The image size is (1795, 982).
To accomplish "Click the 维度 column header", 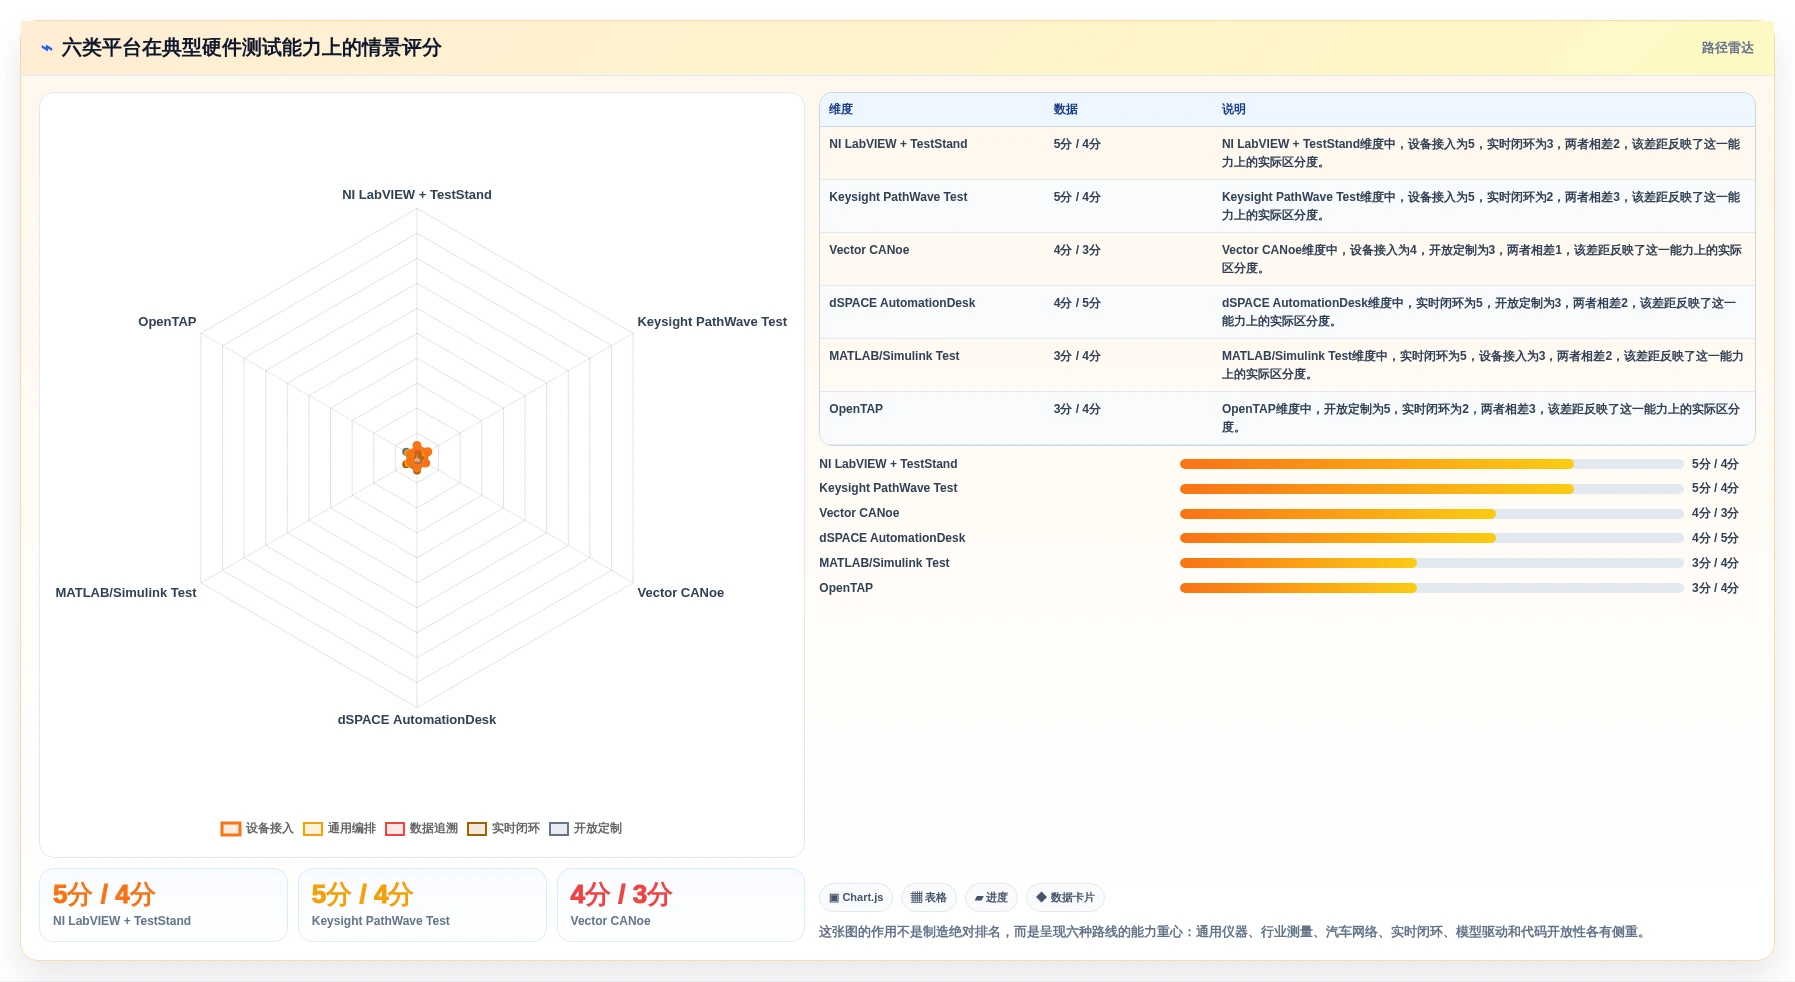I will 841,110.
